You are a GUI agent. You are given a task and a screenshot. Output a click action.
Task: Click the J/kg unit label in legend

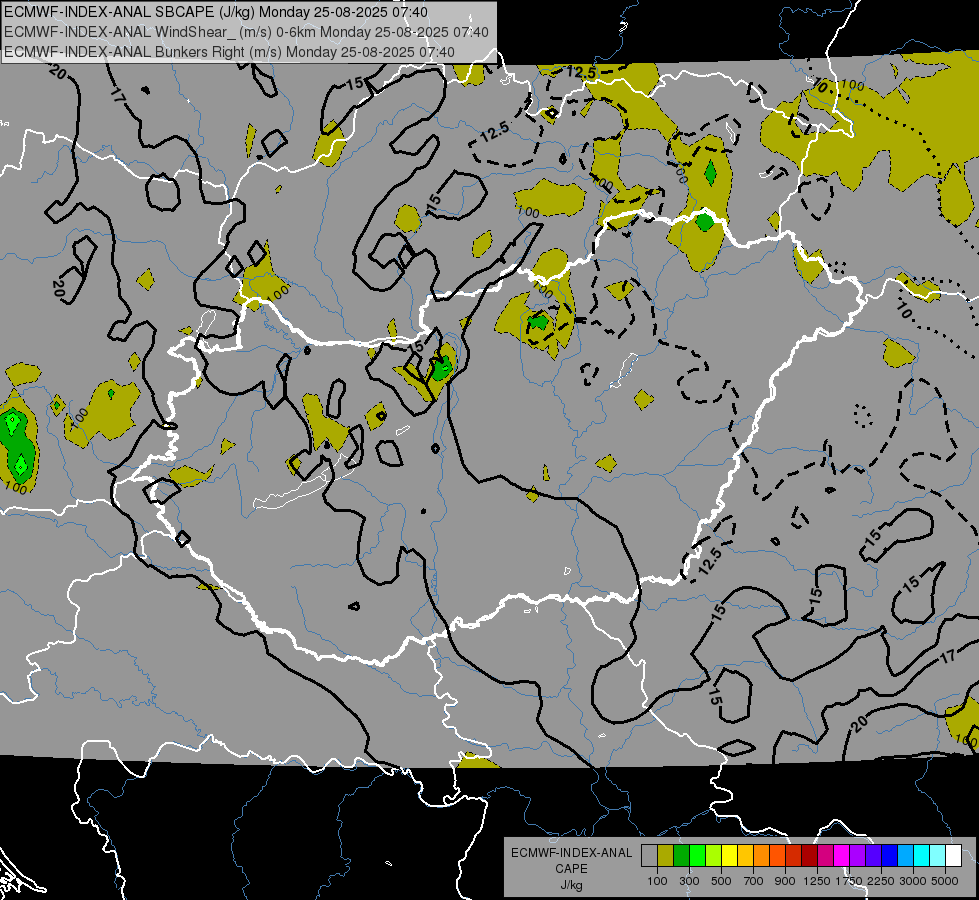pyautogui.click(x=571, y=885)
